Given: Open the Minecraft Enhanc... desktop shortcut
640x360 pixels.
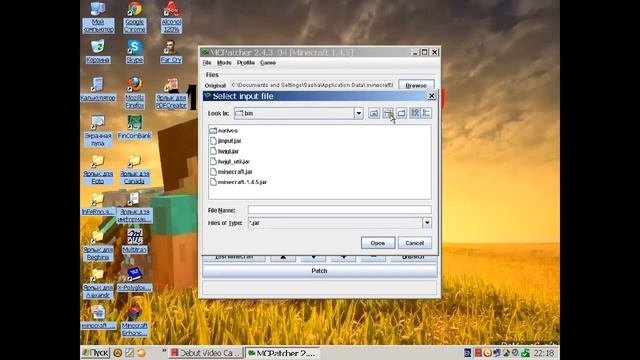Looking at the screenshot, I should tap(135, 321).
